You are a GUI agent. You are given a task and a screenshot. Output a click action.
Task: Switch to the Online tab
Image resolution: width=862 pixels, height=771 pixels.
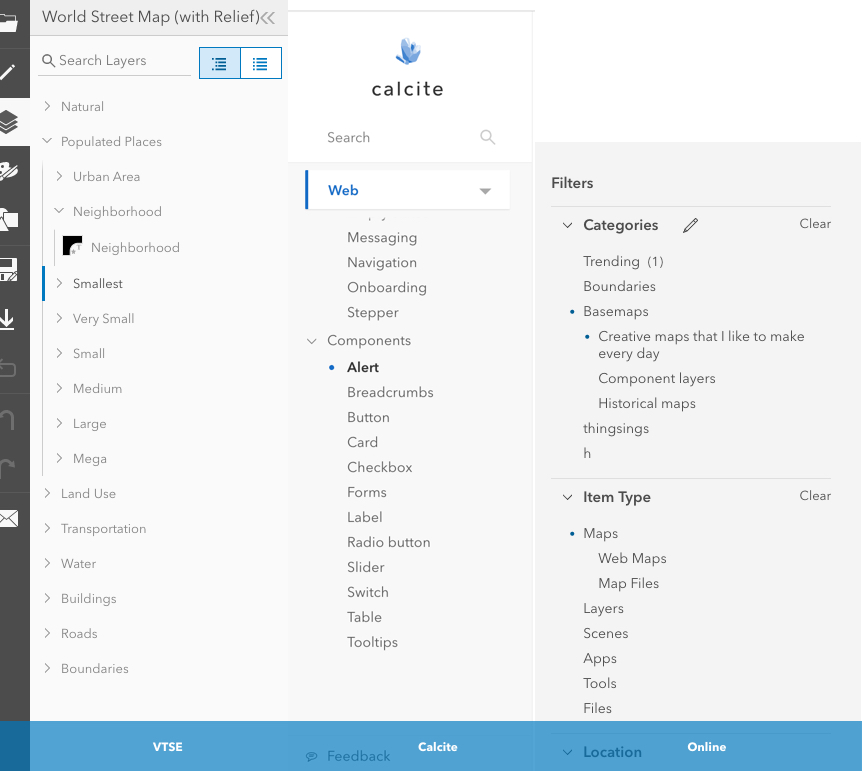click(x=706, y=747)
